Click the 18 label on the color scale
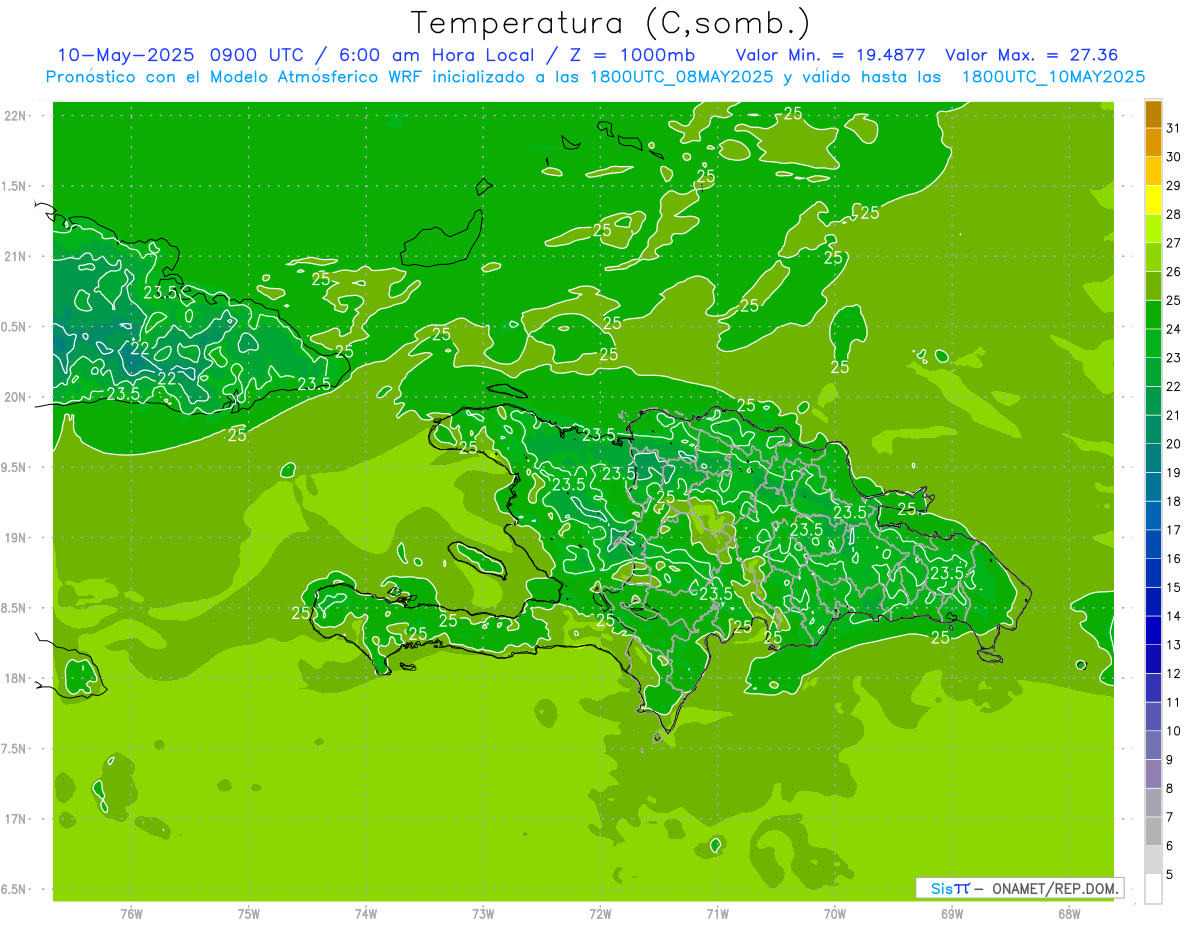This screenshot has height=927, width=1200. coord(1174,501)
